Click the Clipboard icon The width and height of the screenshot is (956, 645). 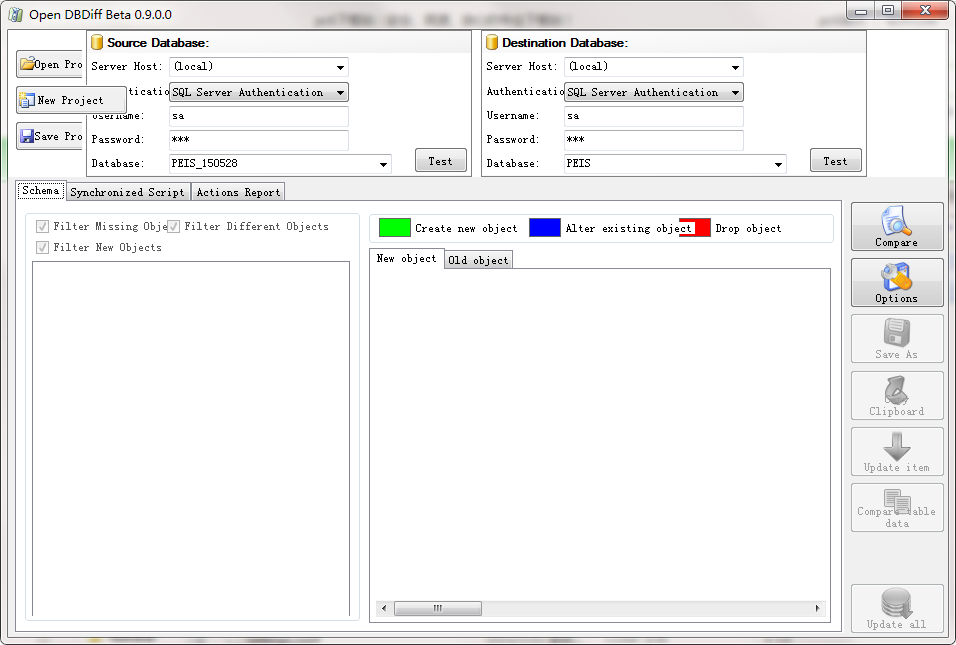(896, 390)
